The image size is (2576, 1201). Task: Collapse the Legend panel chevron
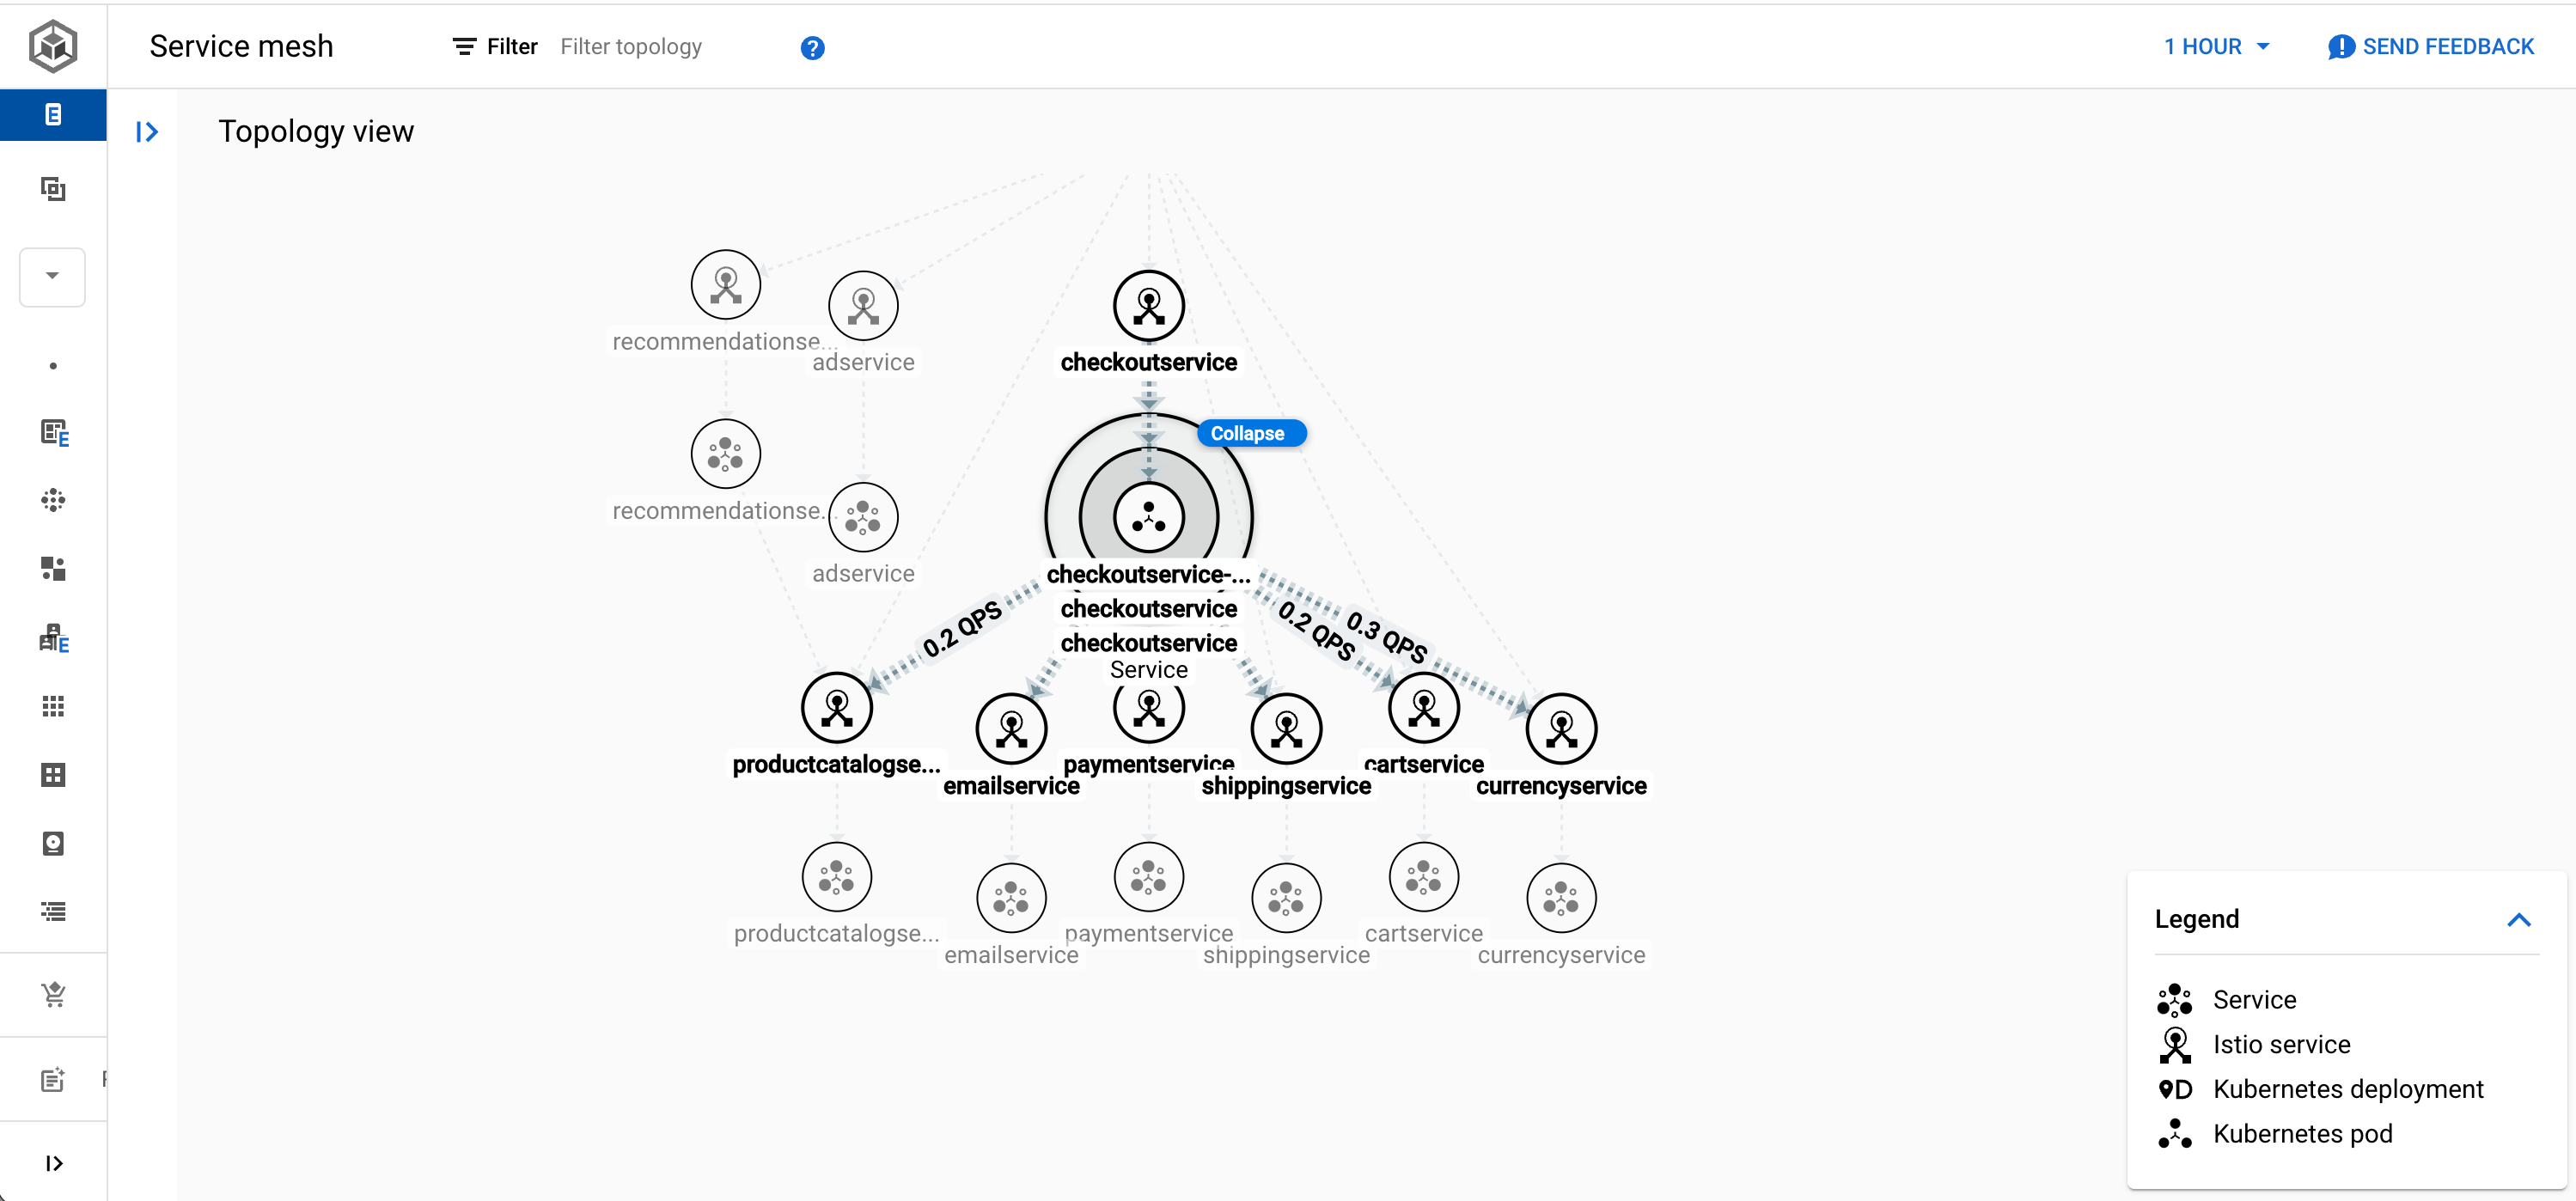point(2518,919)
